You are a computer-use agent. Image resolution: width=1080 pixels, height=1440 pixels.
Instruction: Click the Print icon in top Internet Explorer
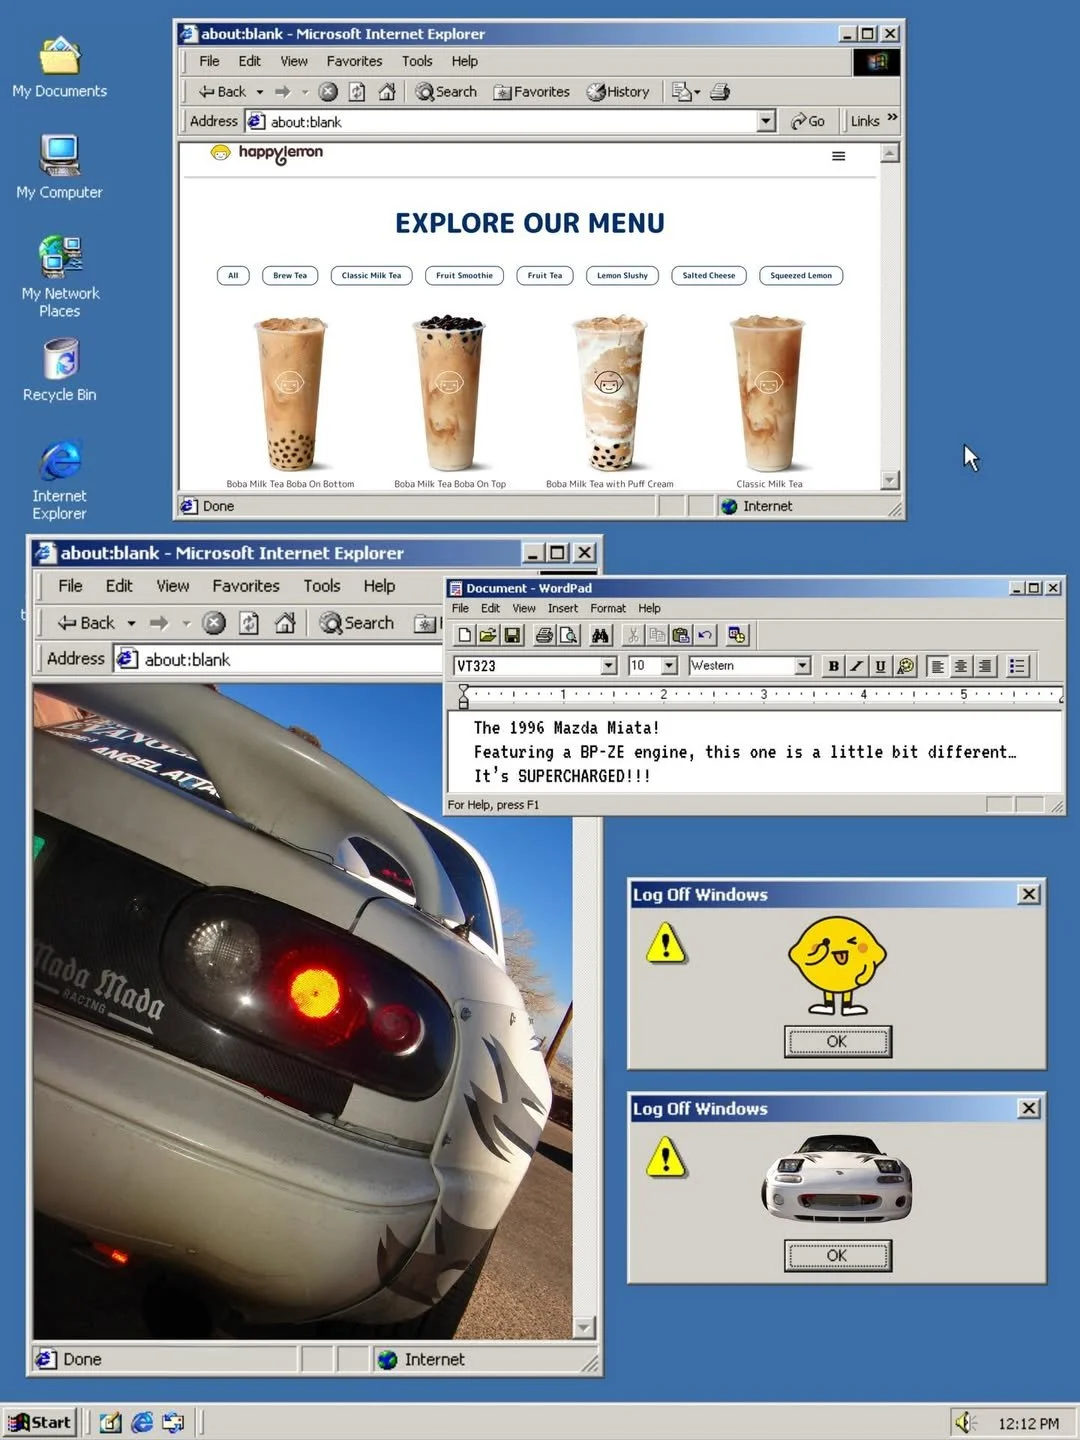720,92
